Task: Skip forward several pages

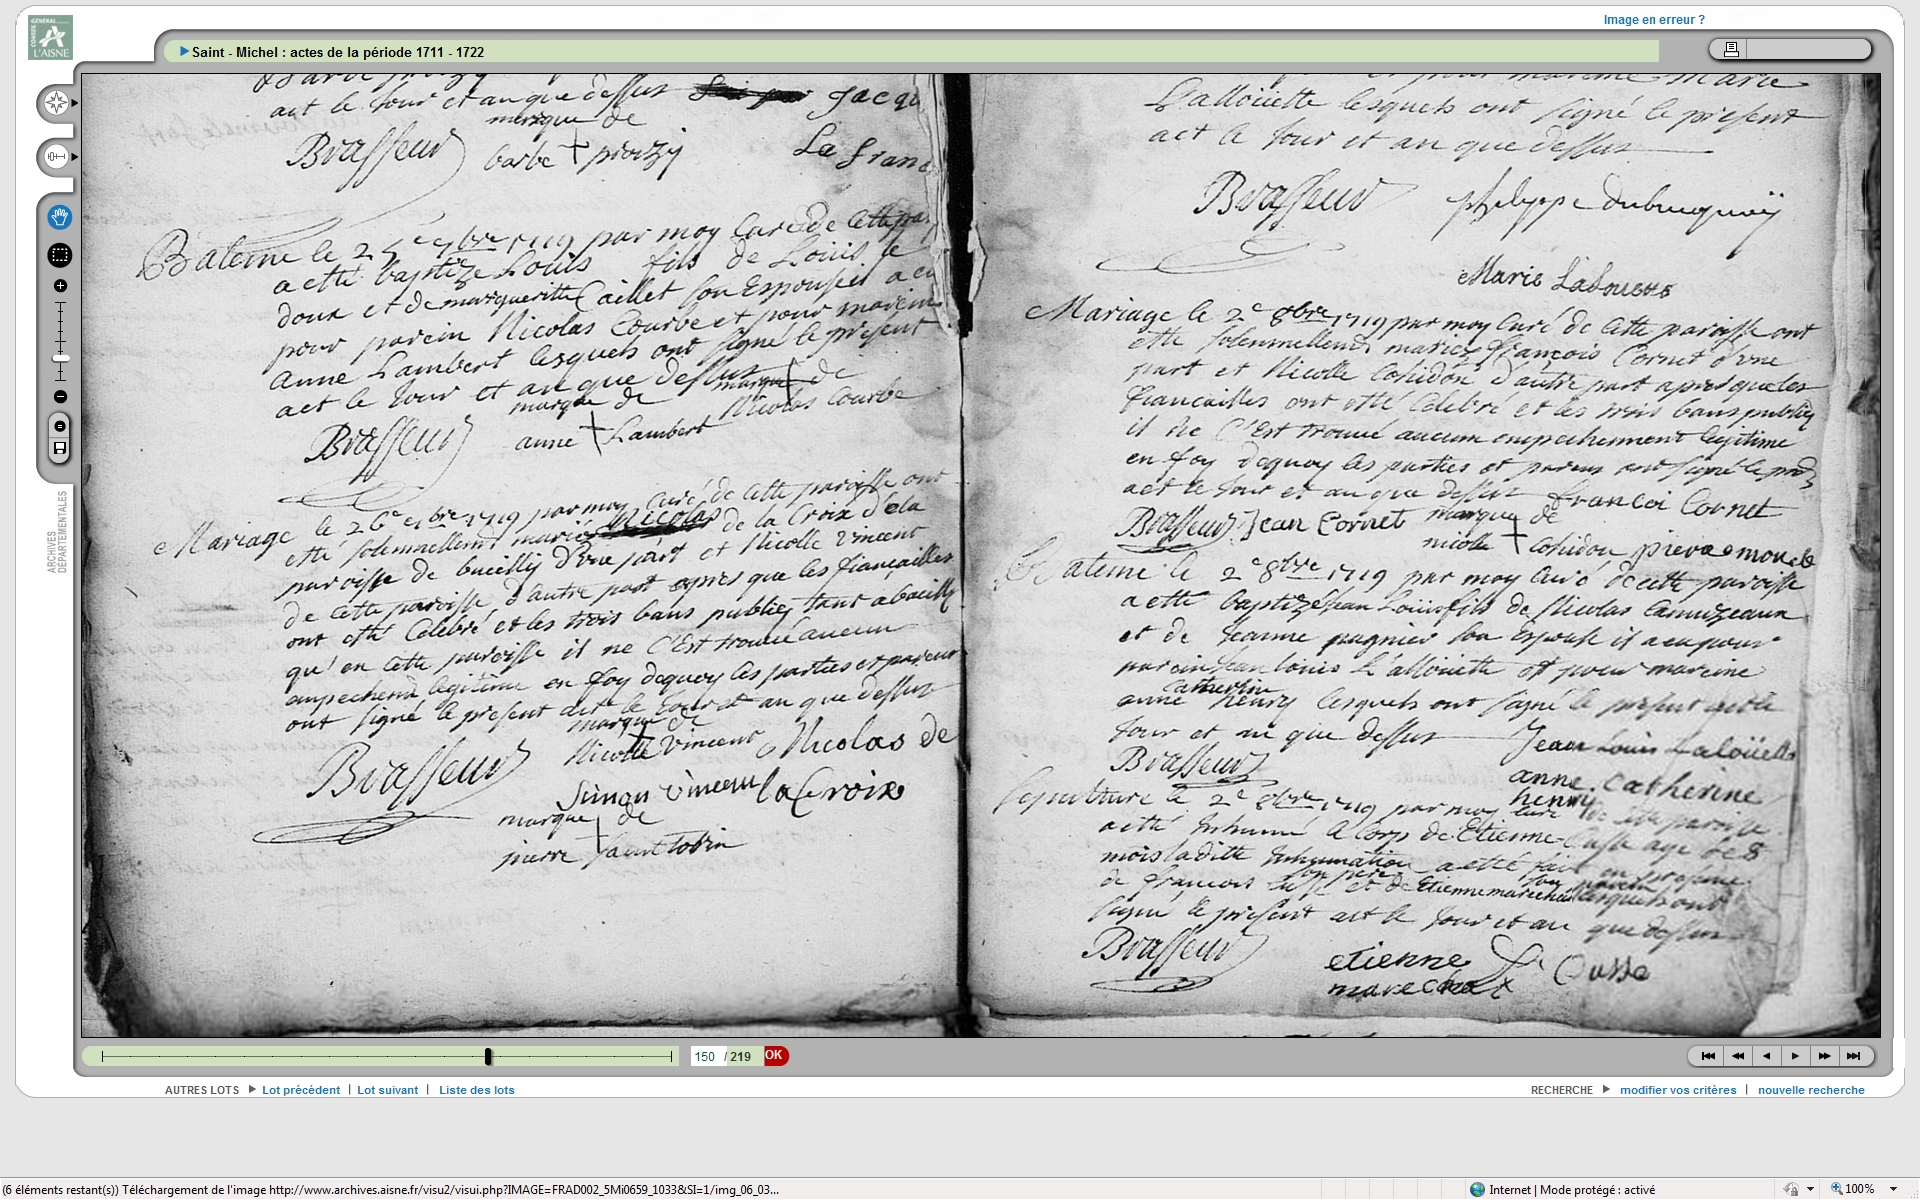Action: coord(1824,1056)
